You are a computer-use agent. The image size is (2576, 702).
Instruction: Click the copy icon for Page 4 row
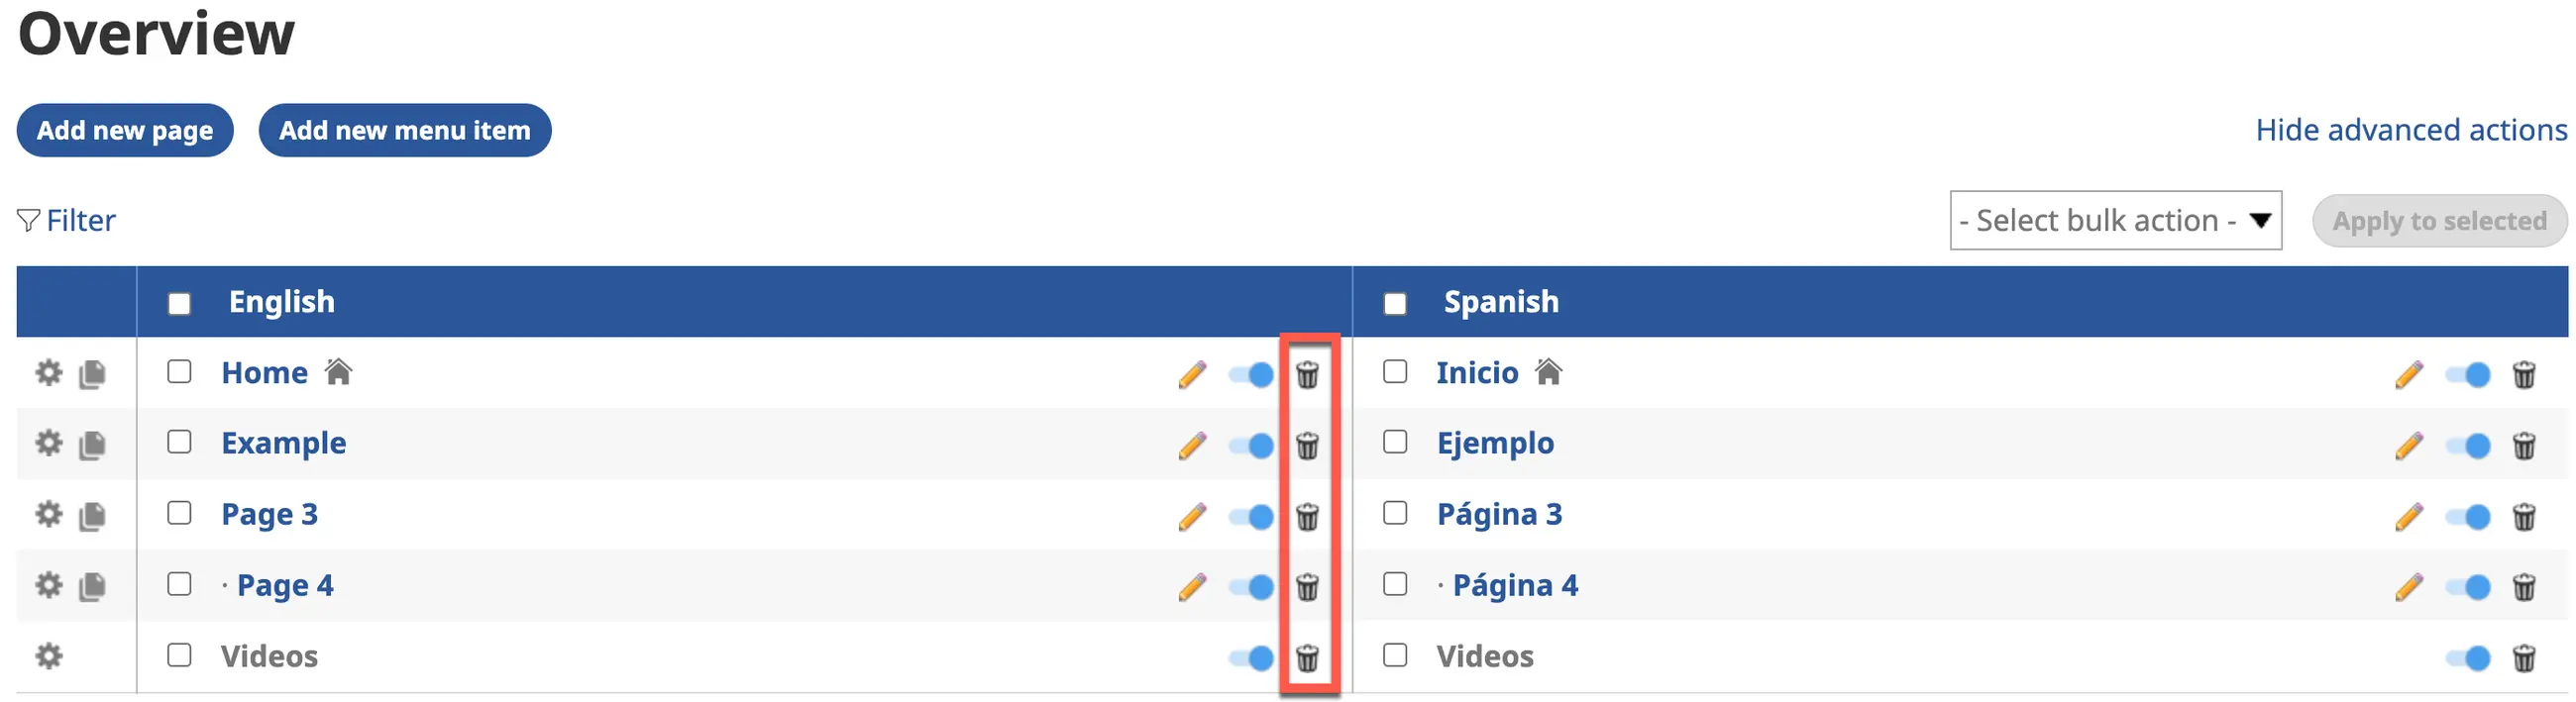click(x=92, y=586)
